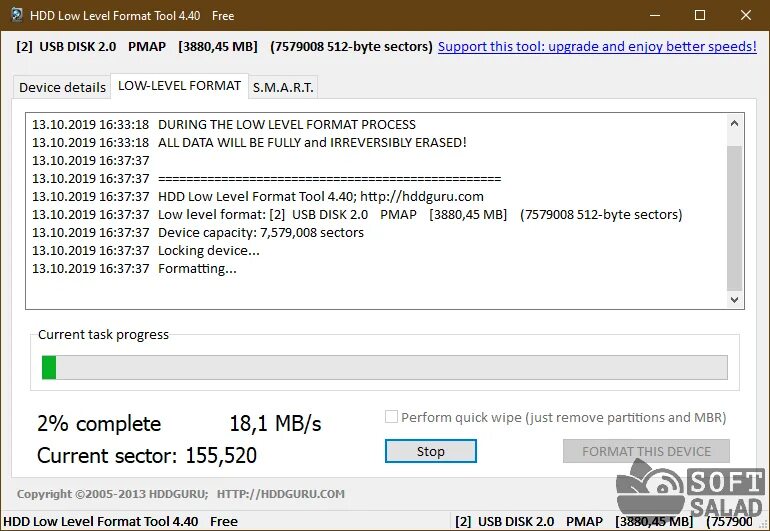Click the '18,1 MB/s' speed readout

[275, 423]
